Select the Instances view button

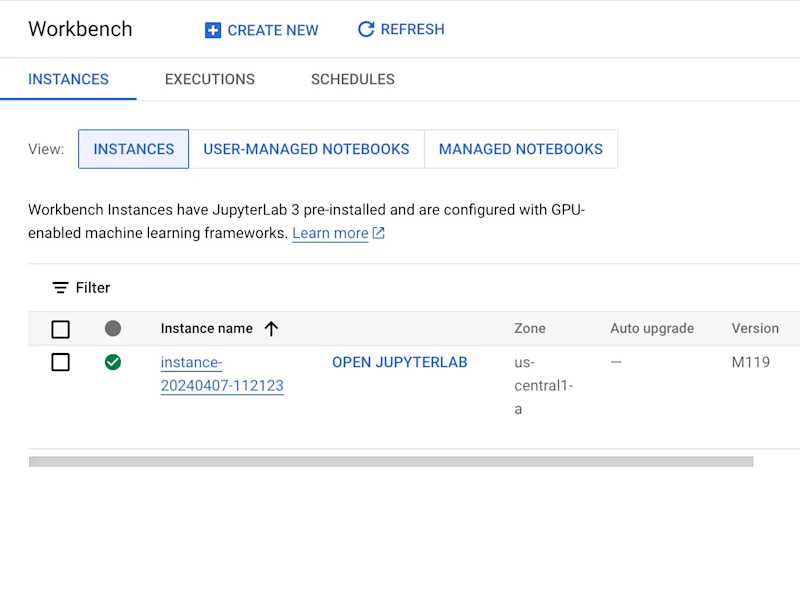(x=134, y=149)
